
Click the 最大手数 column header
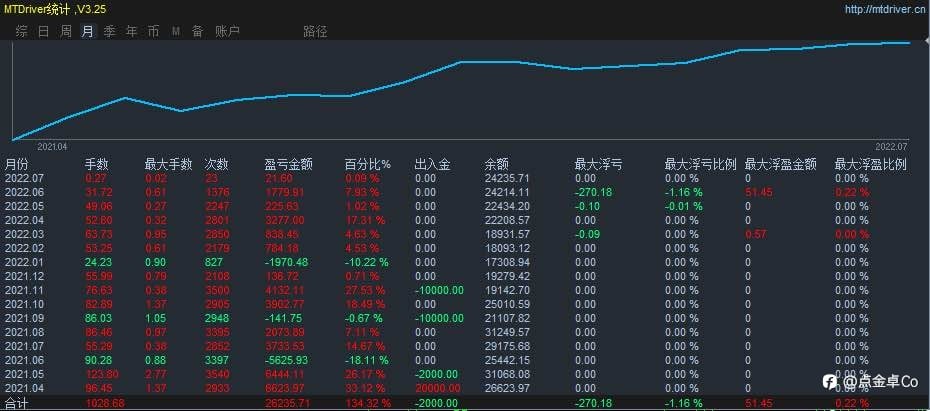168,164
